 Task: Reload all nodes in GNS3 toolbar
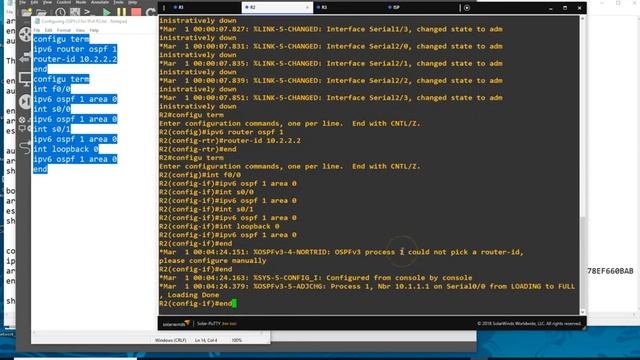(x=151, y=12)
